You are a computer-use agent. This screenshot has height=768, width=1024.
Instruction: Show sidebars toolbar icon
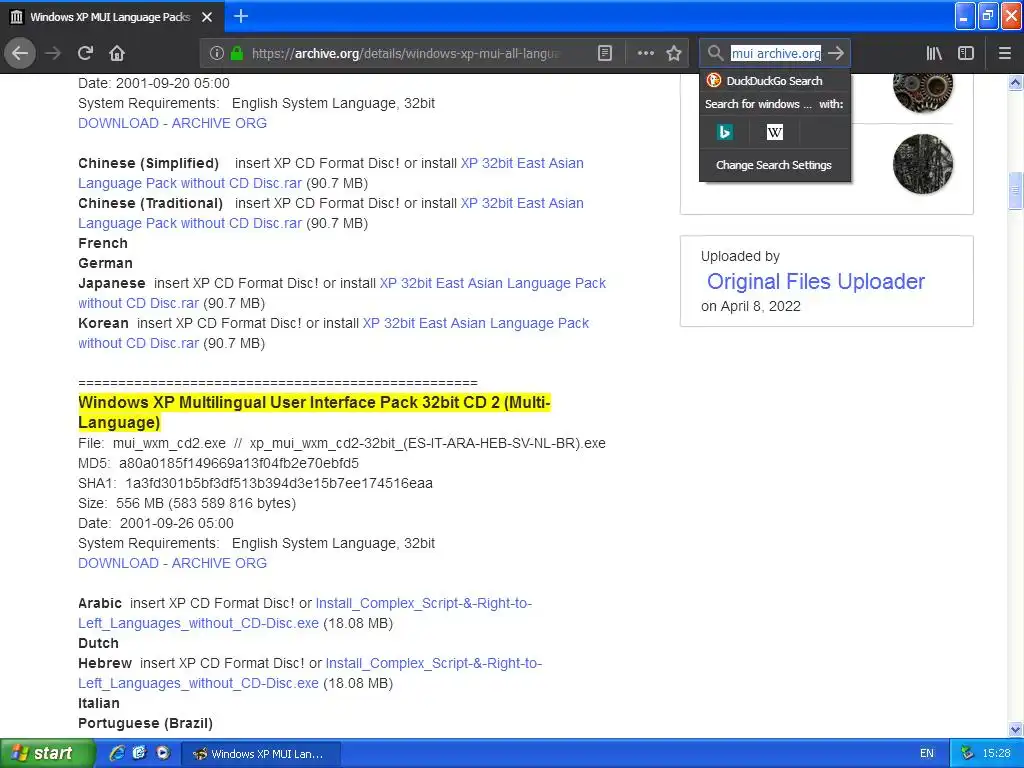tap(966, 54)
